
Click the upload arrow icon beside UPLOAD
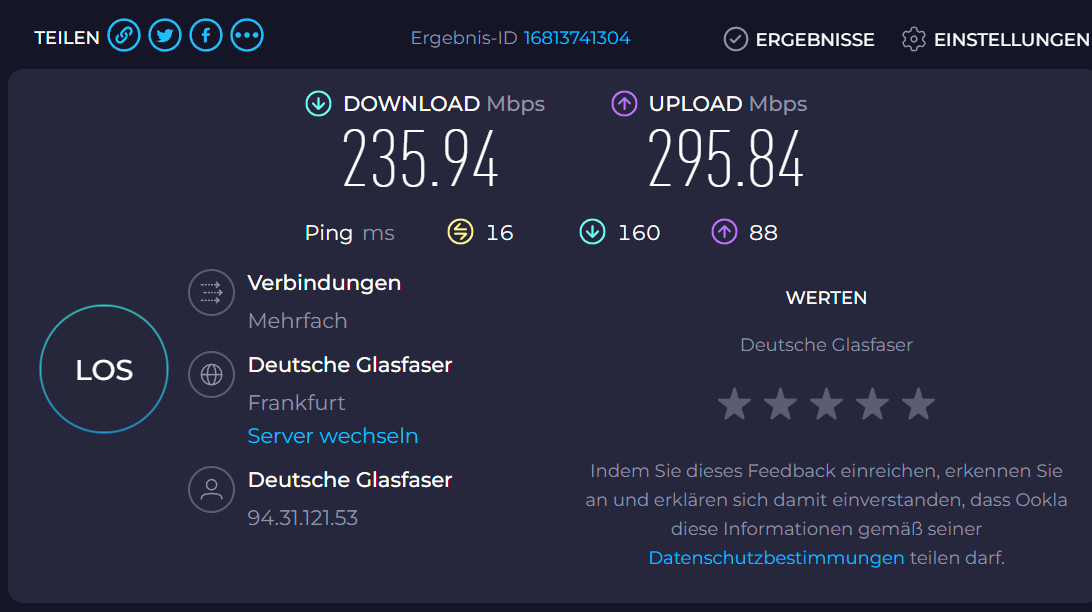coord(624,104)
